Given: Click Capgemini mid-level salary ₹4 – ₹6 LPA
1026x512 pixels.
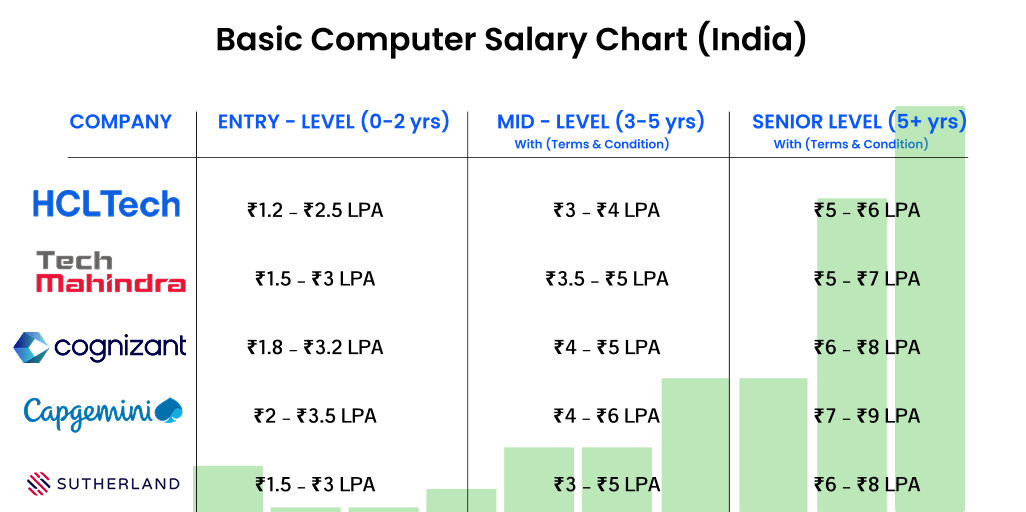Looking at the screenshot, I should 607,416.
